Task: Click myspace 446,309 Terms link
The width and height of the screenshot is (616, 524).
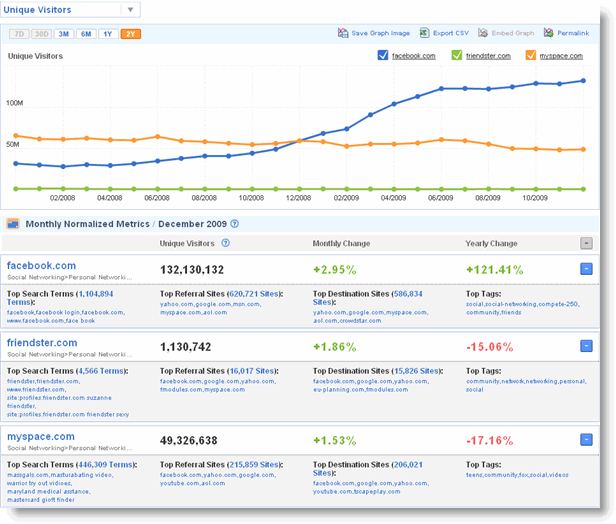Action: [106, 465]
